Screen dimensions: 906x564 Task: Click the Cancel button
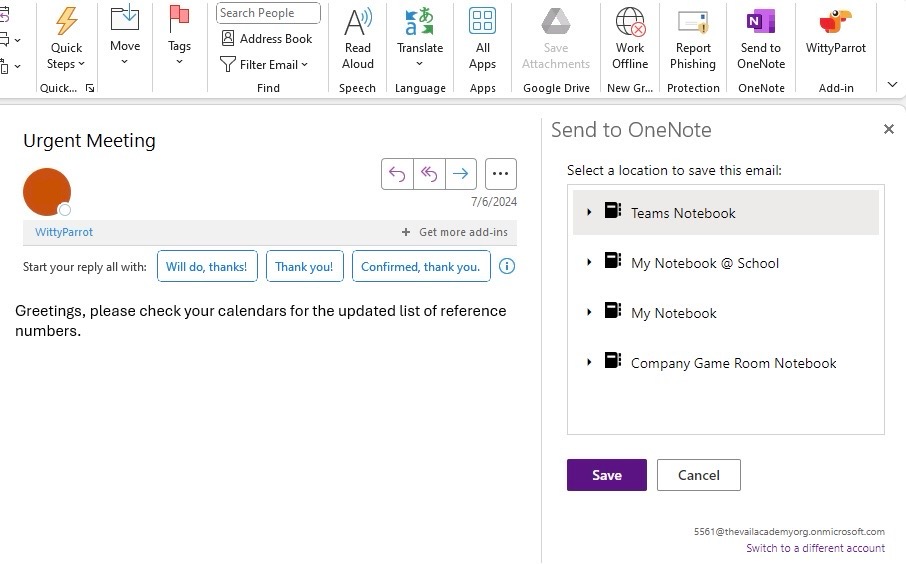click(x=699, y=475)
